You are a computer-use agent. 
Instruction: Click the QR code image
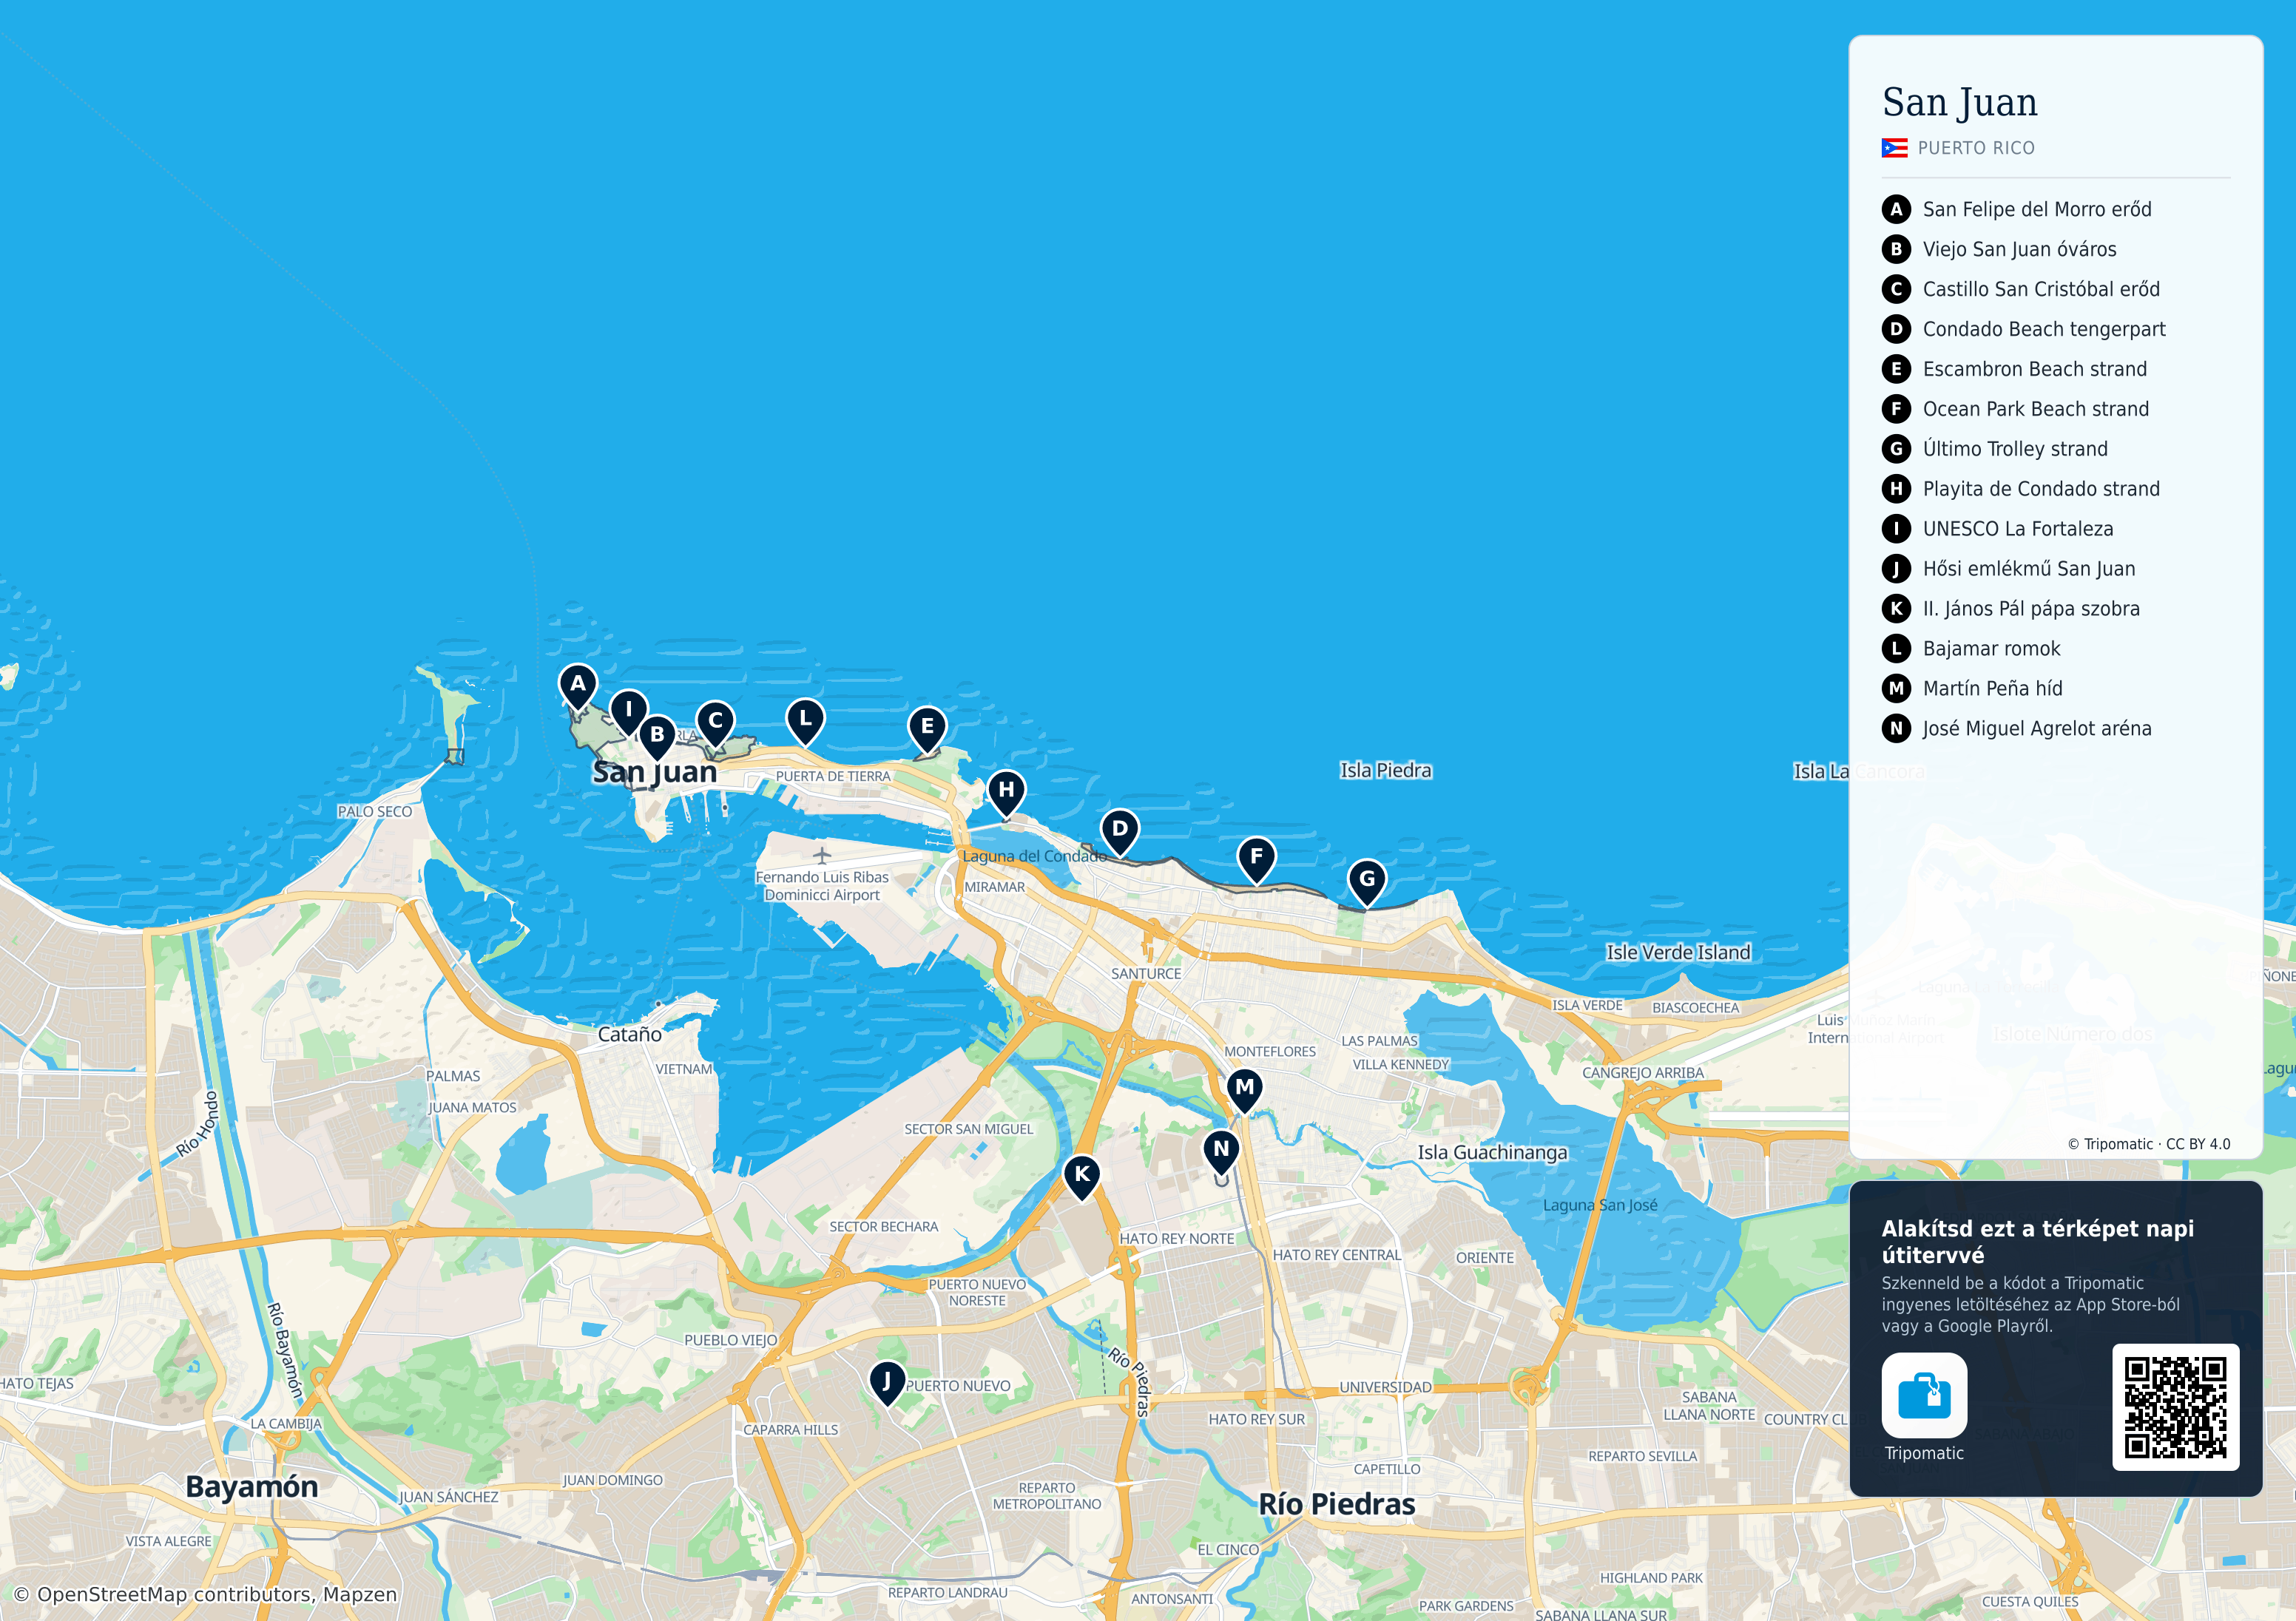click(2175, 1407)
